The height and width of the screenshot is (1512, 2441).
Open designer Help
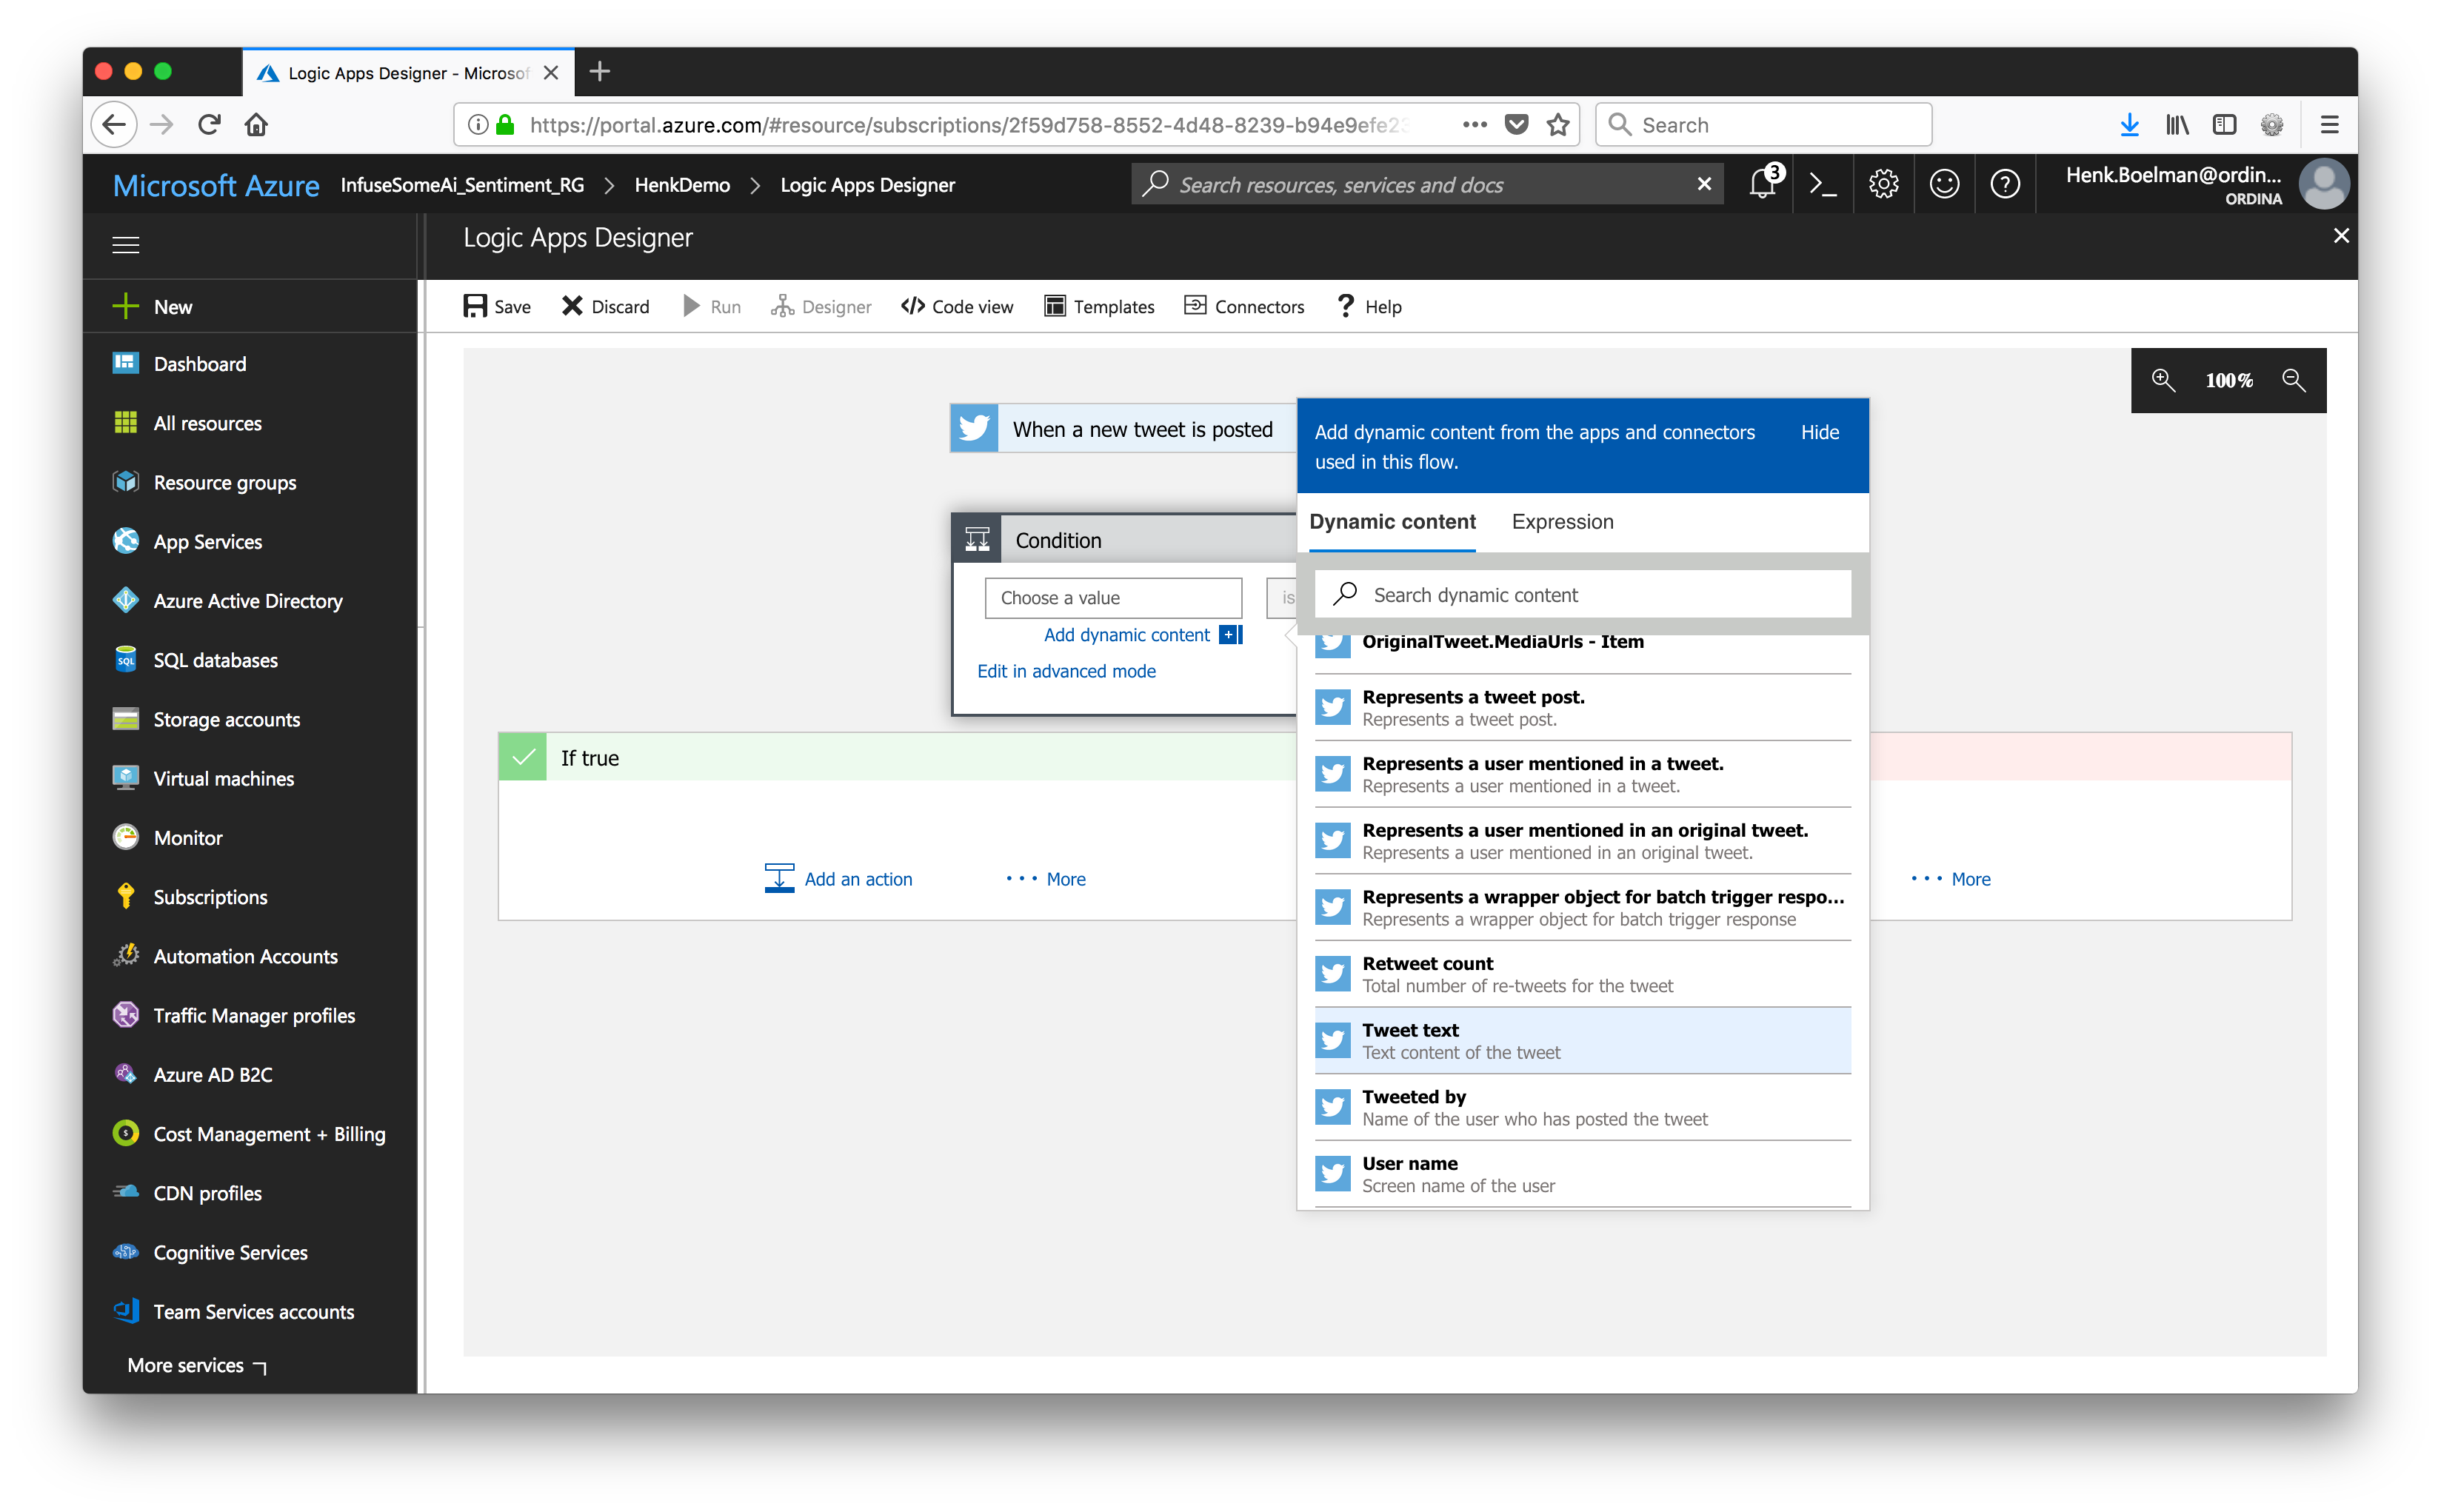(1369, 306)
